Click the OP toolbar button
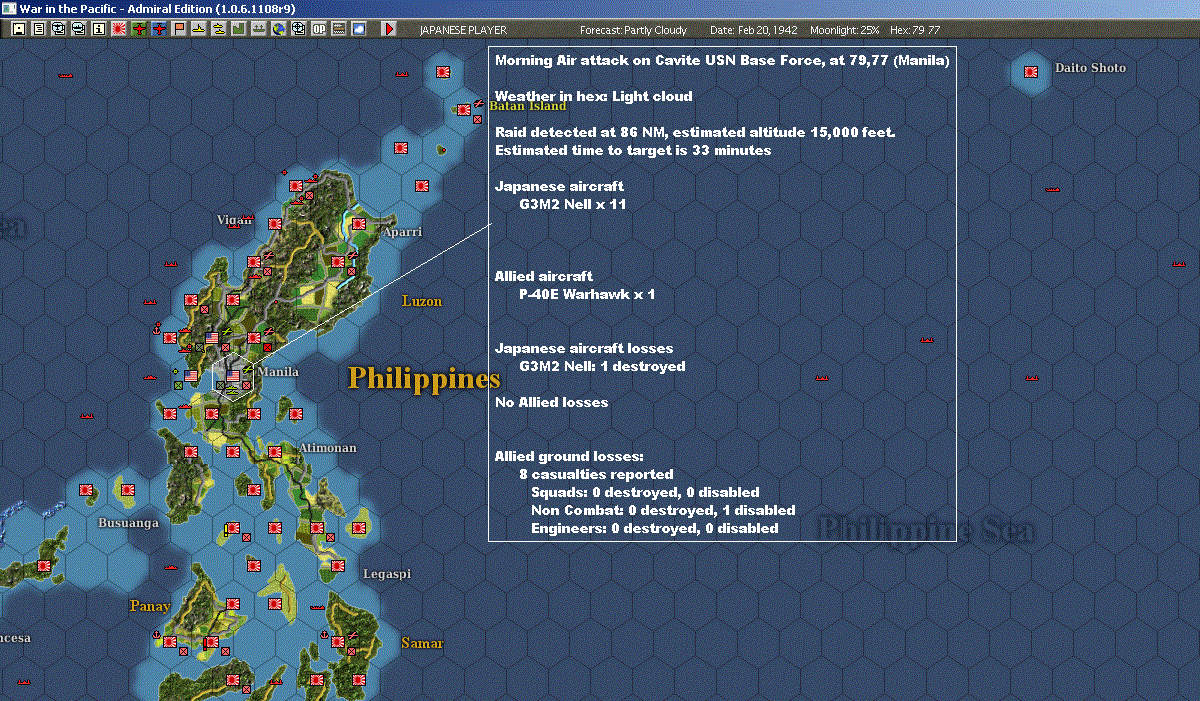The width and height of the screenshot is (1200, 701). click(318, 30)
